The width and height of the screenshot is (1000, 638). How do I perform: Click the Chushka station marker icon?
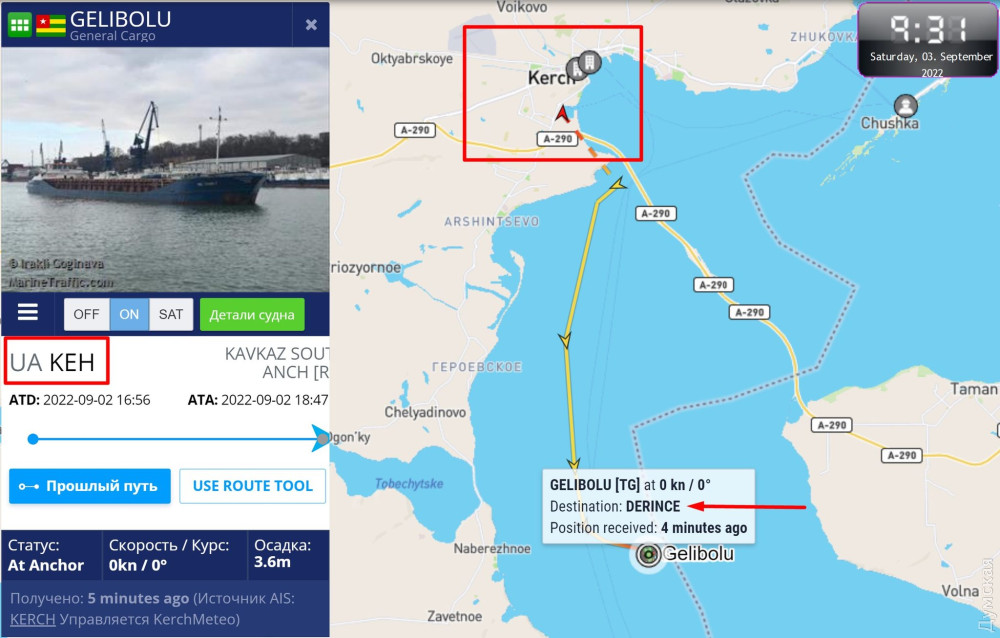pyautogui.click(x=905, y=105)
